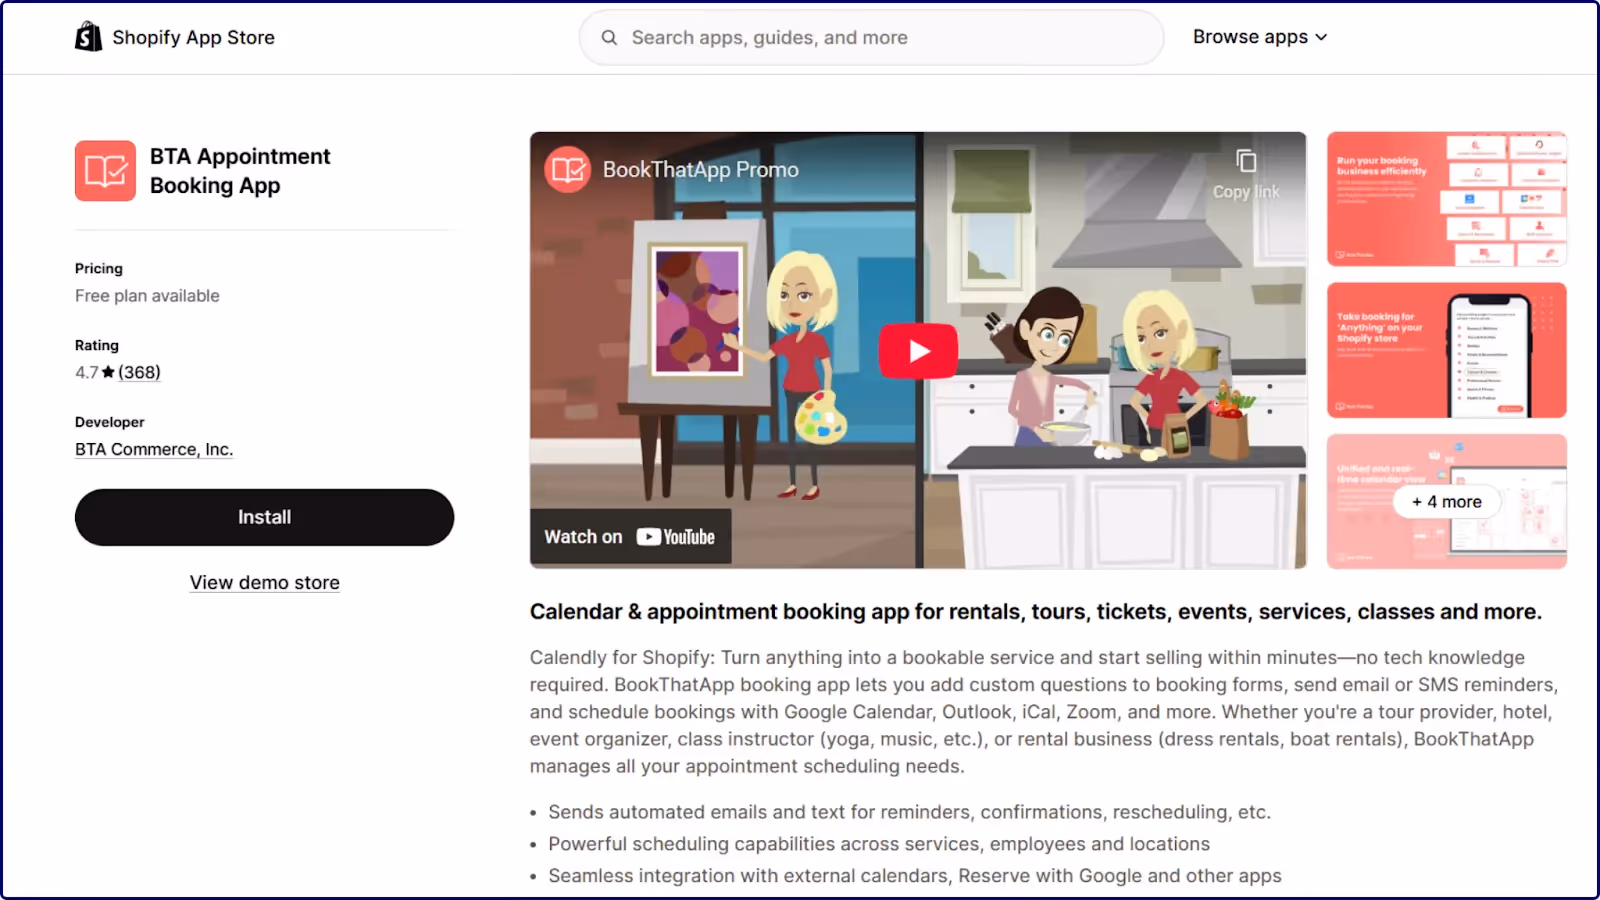Select 'Powerful scheduling capabilities' bullet
The image size is (1600, 900).
coord(879,844)
